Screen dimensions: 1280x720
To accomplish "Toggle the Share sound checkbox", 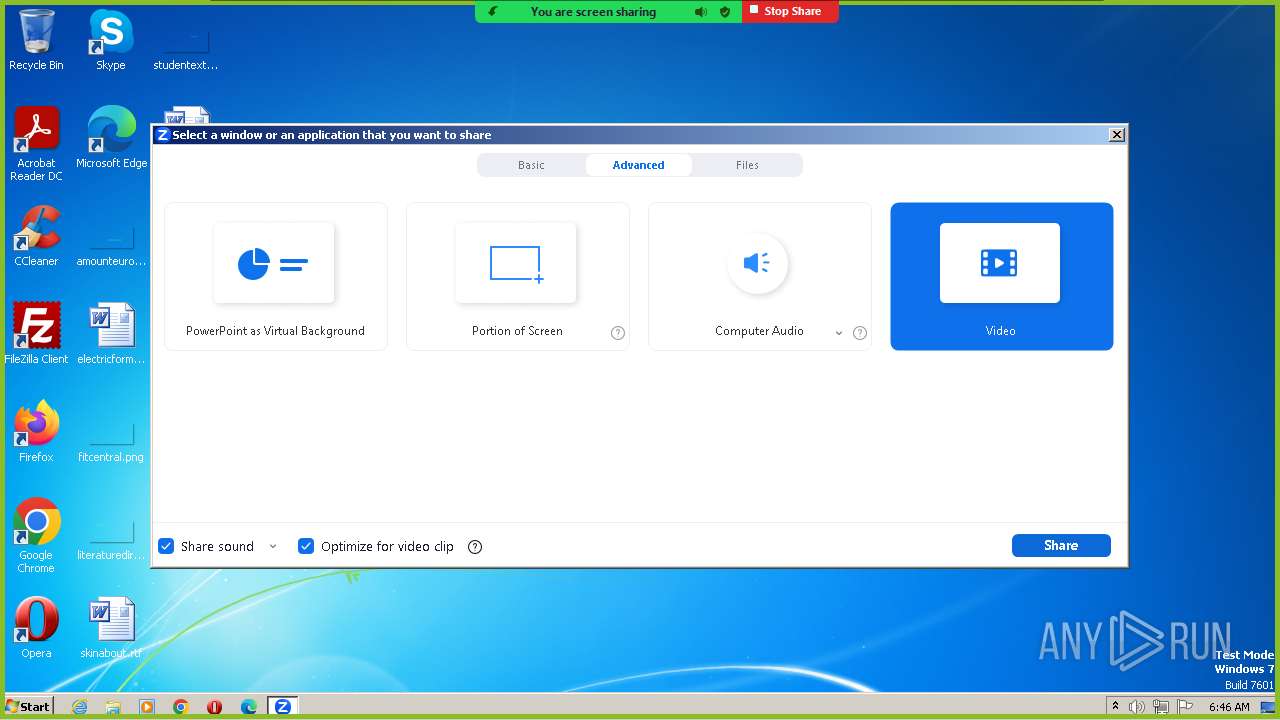I will (x=166, y=546).
